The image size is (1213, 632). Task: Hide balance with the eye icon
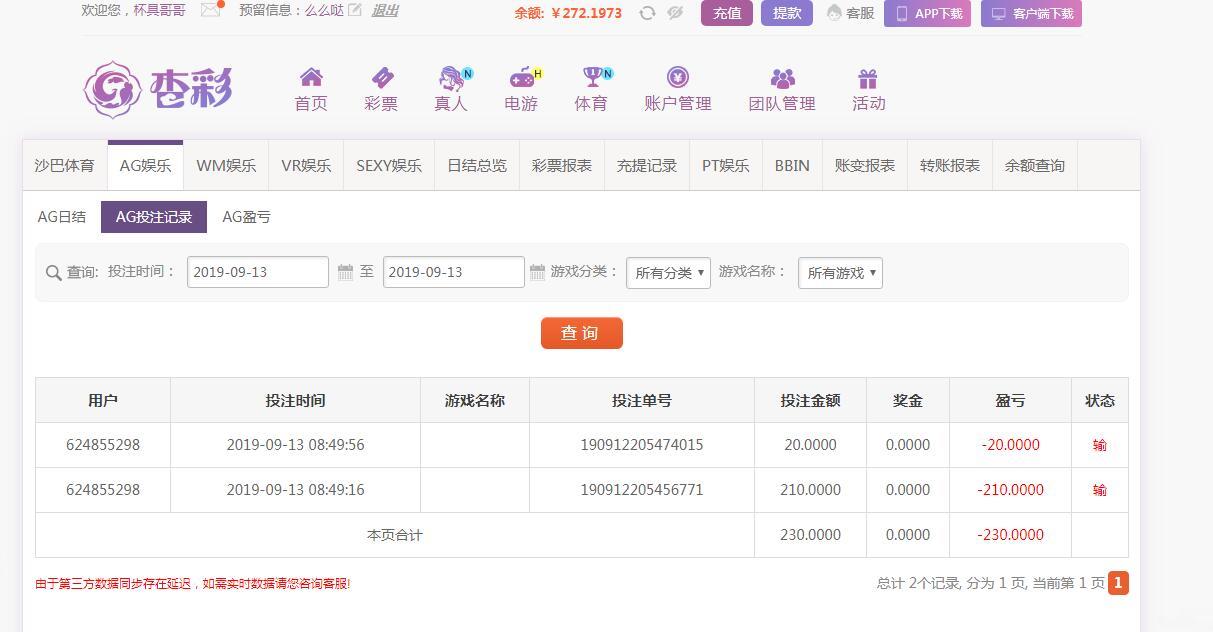[675, 13]
